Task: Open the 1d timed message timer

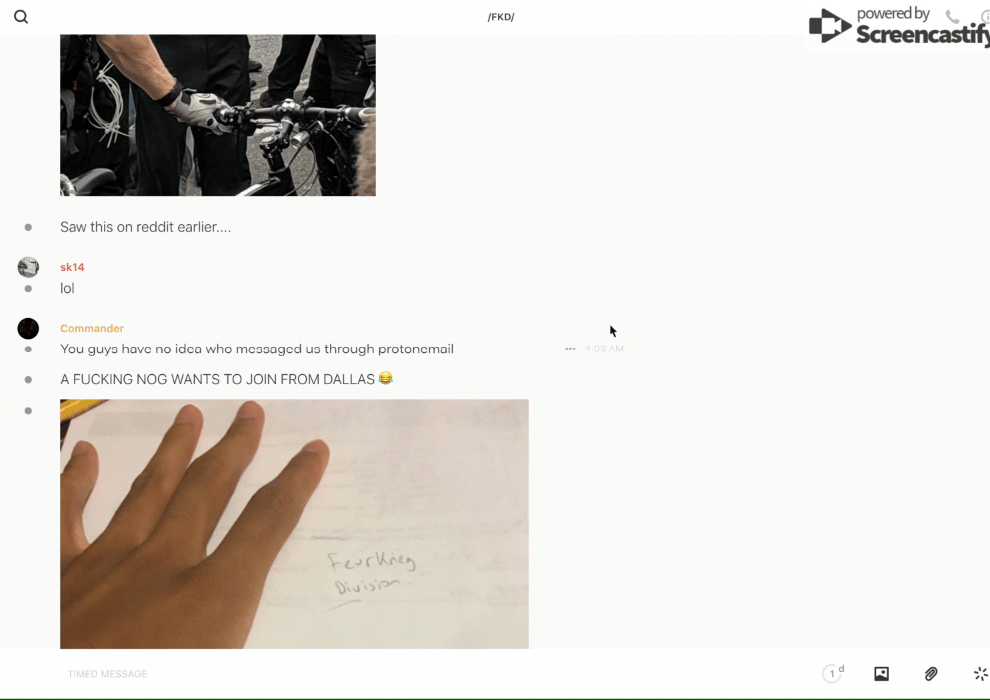Action: (833, 673)
